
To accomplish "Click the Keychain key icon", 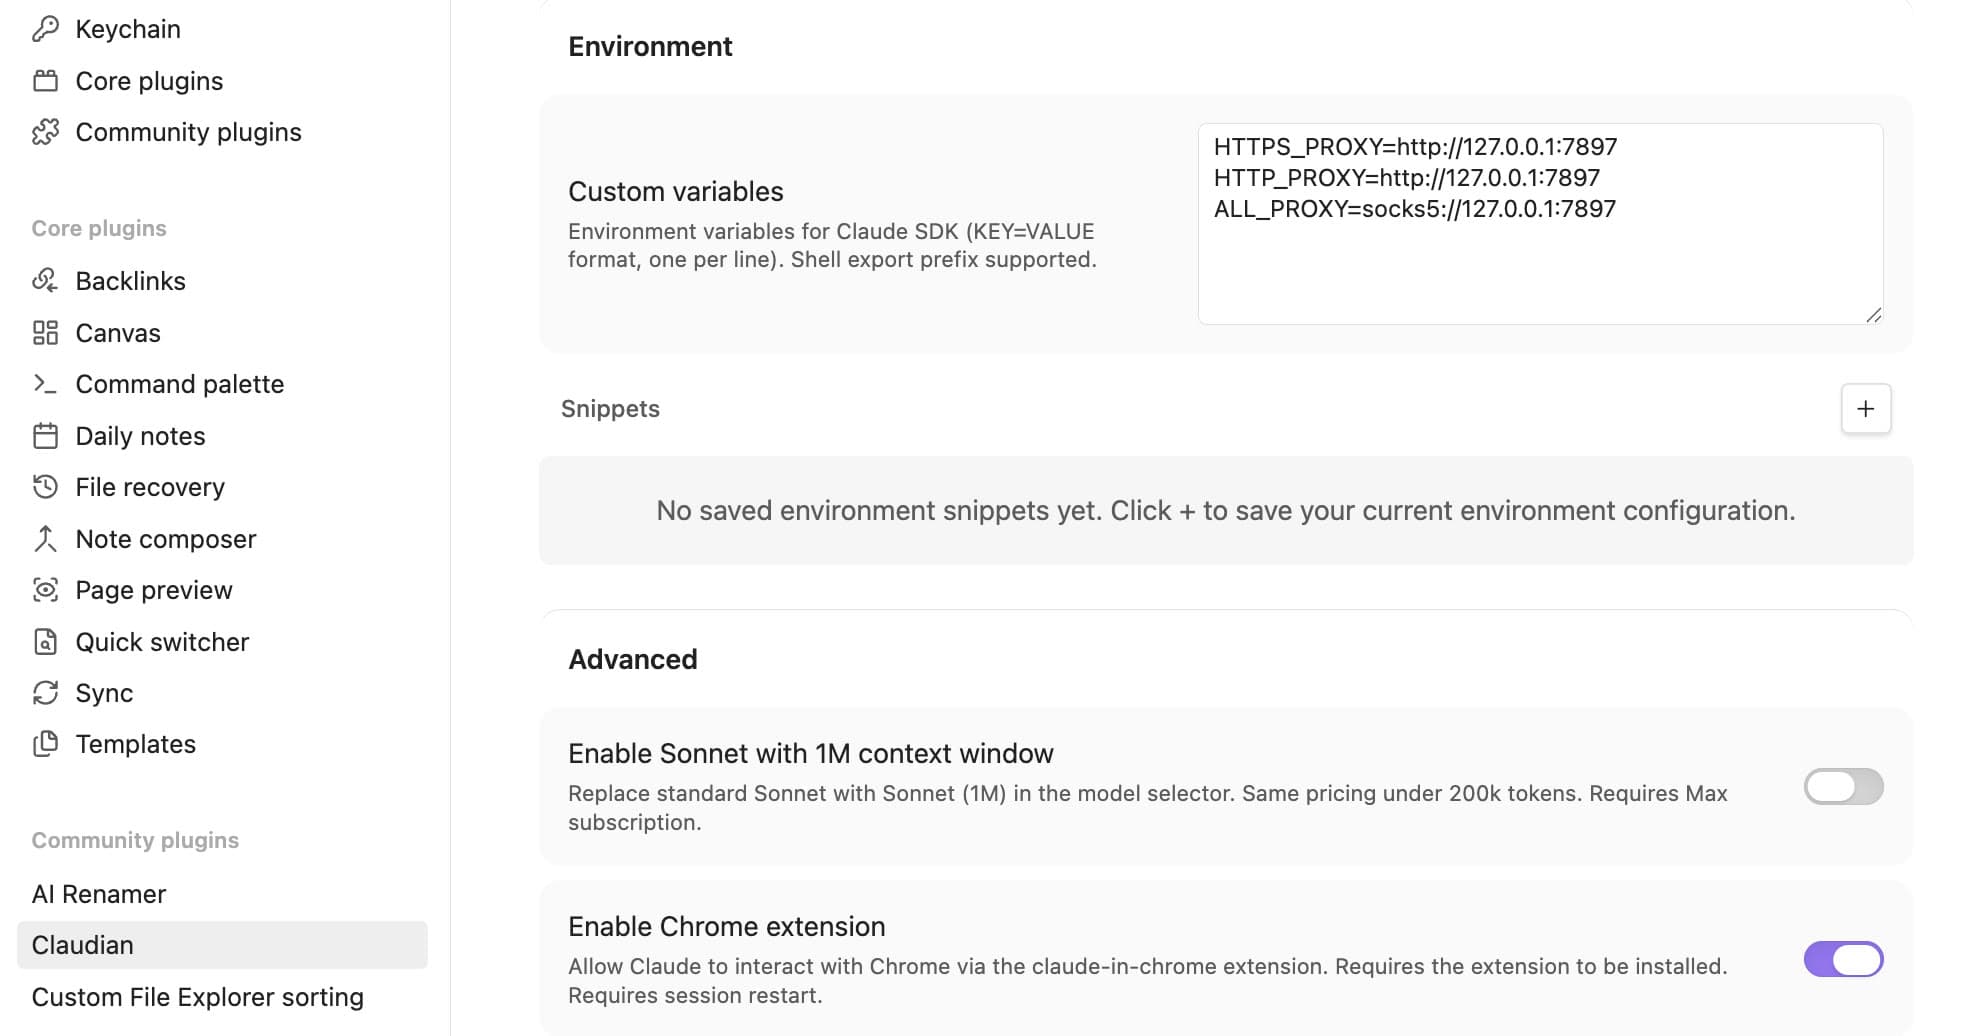I will (x=45, y=29).
